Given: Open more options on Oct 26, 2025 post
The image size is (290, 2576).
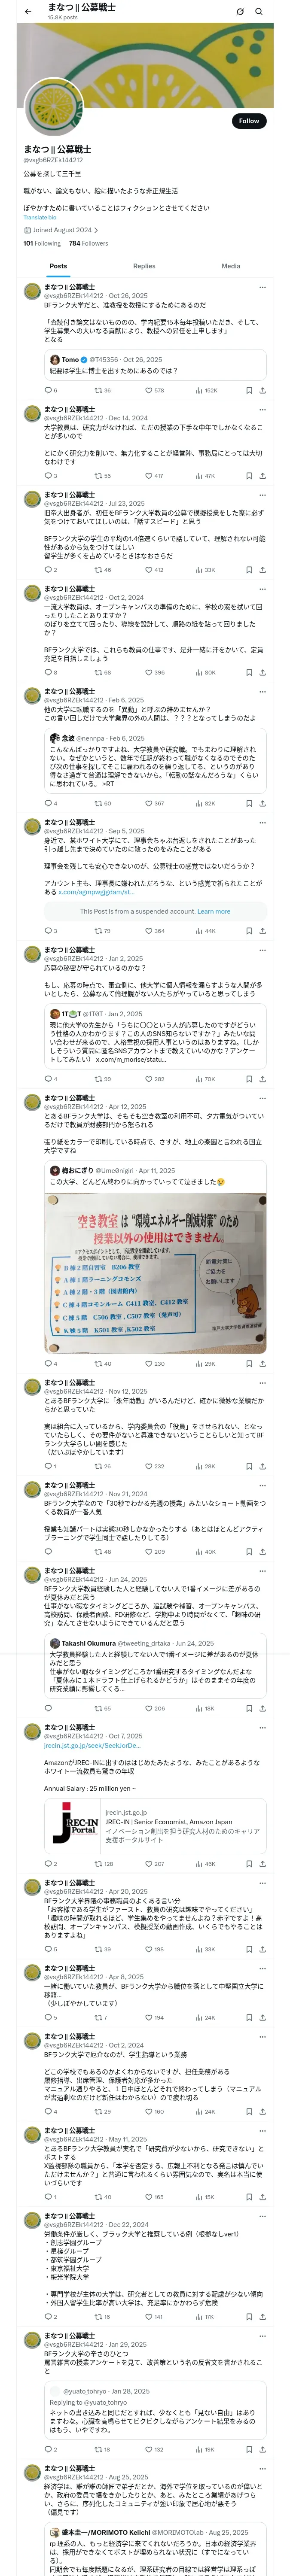Looking at the screenshot, I should (262, 287).
